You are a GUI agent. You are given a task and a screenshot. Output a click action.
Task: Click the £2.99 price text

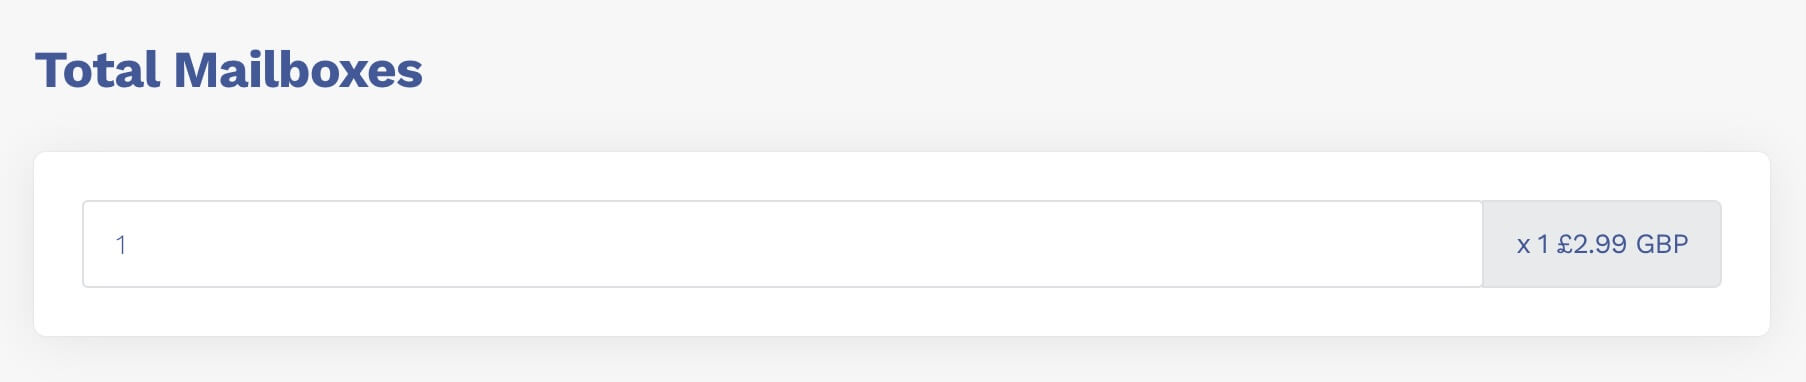coord(1592,244)
